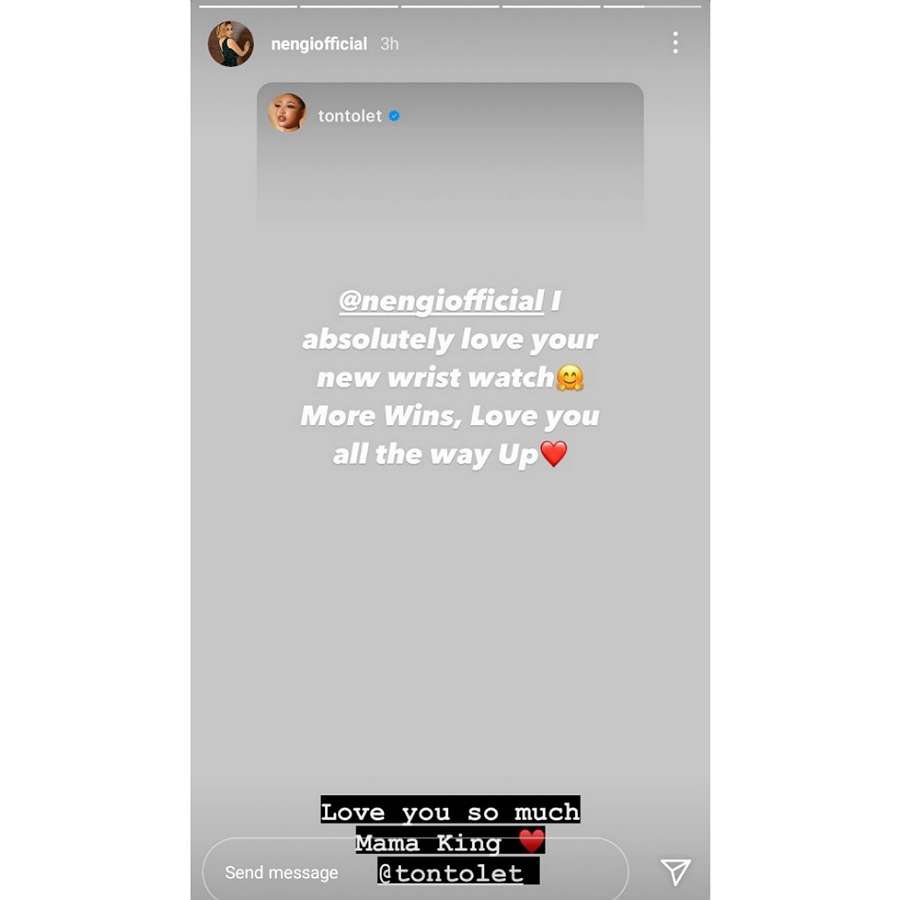Open the three-dot story options menu
The image size is (900, 900).
[675, 43]
